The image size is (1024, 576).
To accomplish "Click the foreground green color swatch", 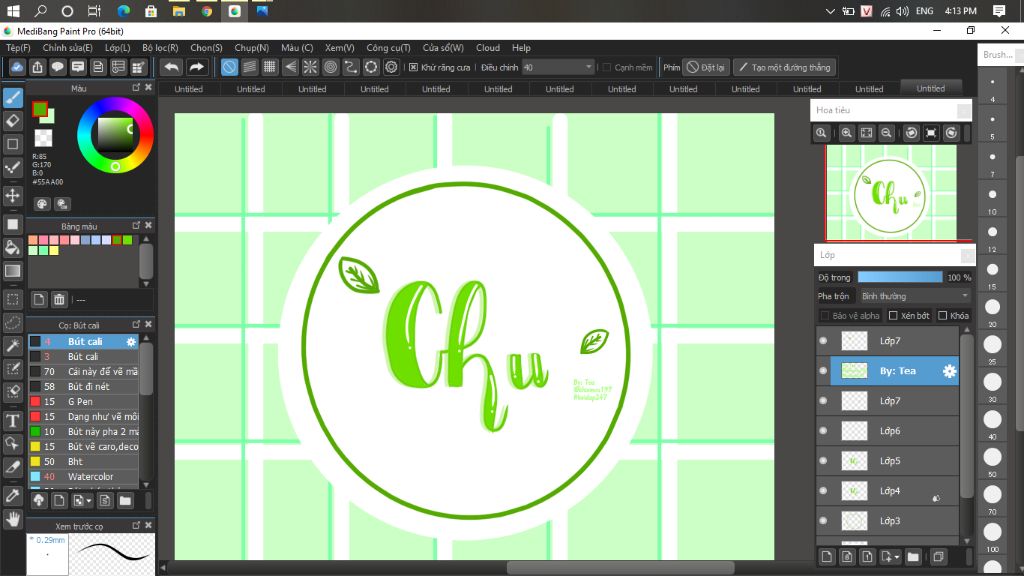I will [x=40, y=110].
